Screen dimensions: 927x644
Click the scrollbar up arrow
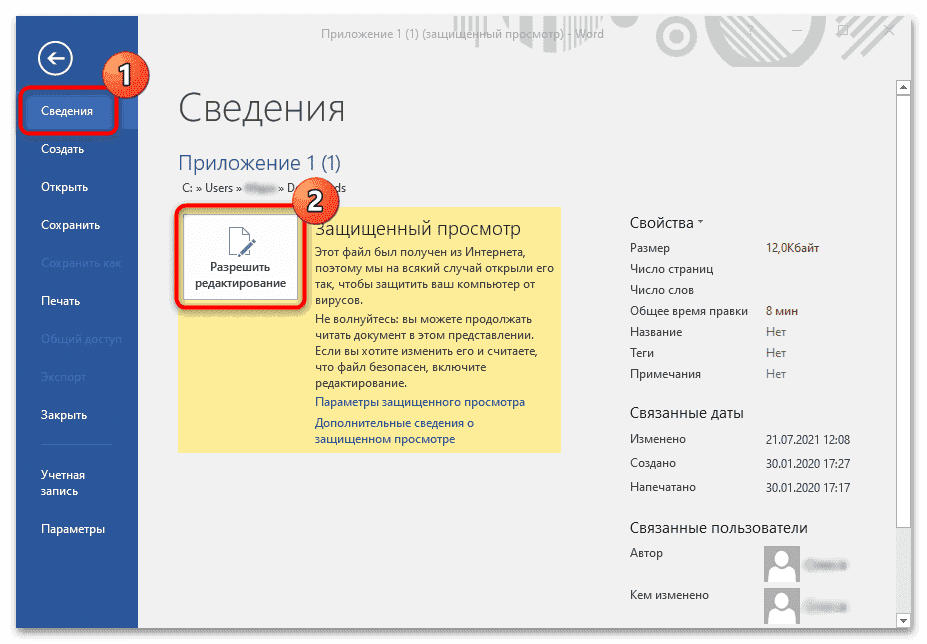(x=904, y=85)
